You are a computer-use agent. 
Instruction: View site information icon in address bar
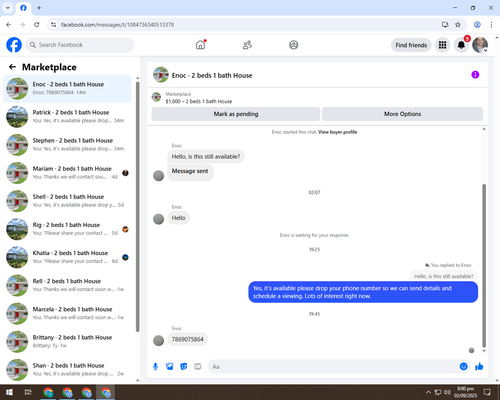tap(53, 24)
